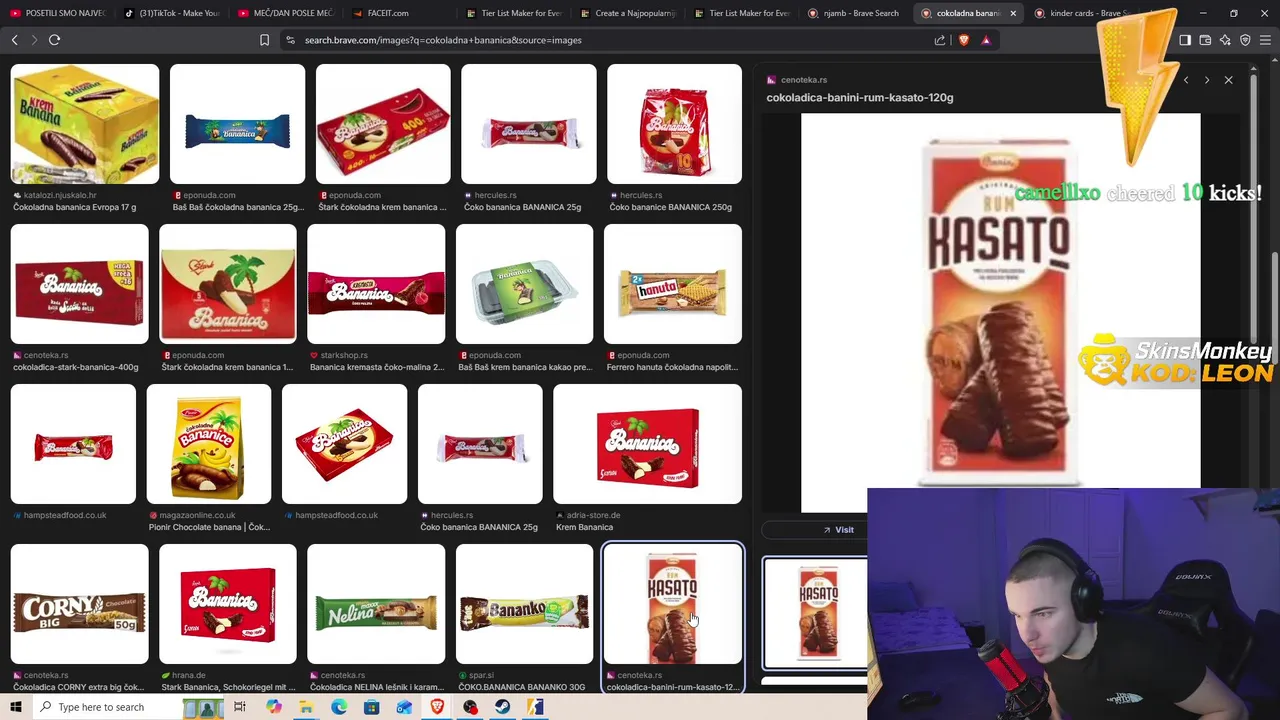Open Task View in the taskbar
Screen dimensions: 1280x720
(240, 707)
